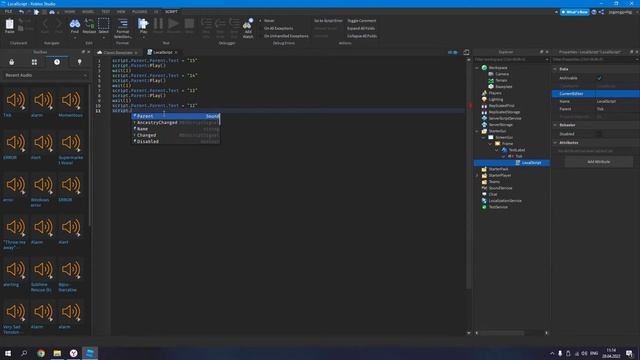Click the Explorer filter input field

pos(511,60)
